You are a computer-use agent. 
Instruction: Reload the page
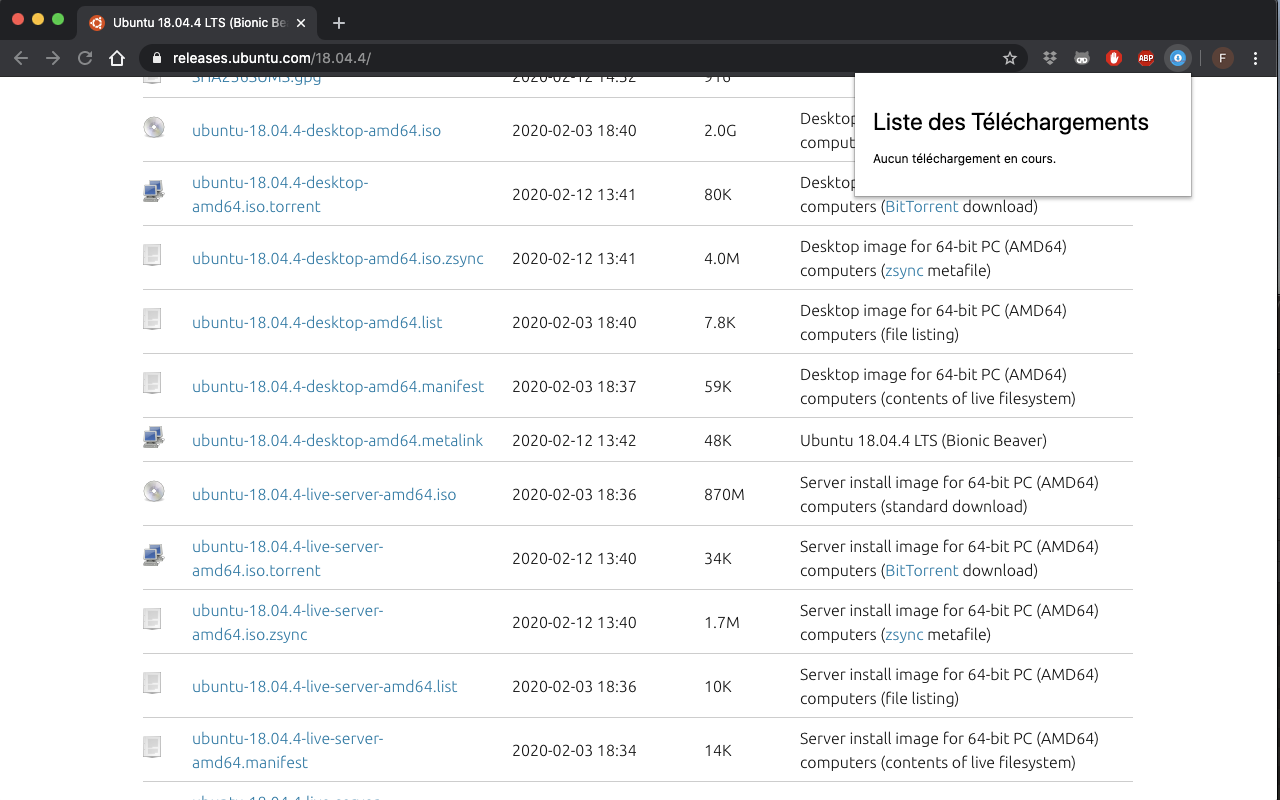[x=85, y=58]
